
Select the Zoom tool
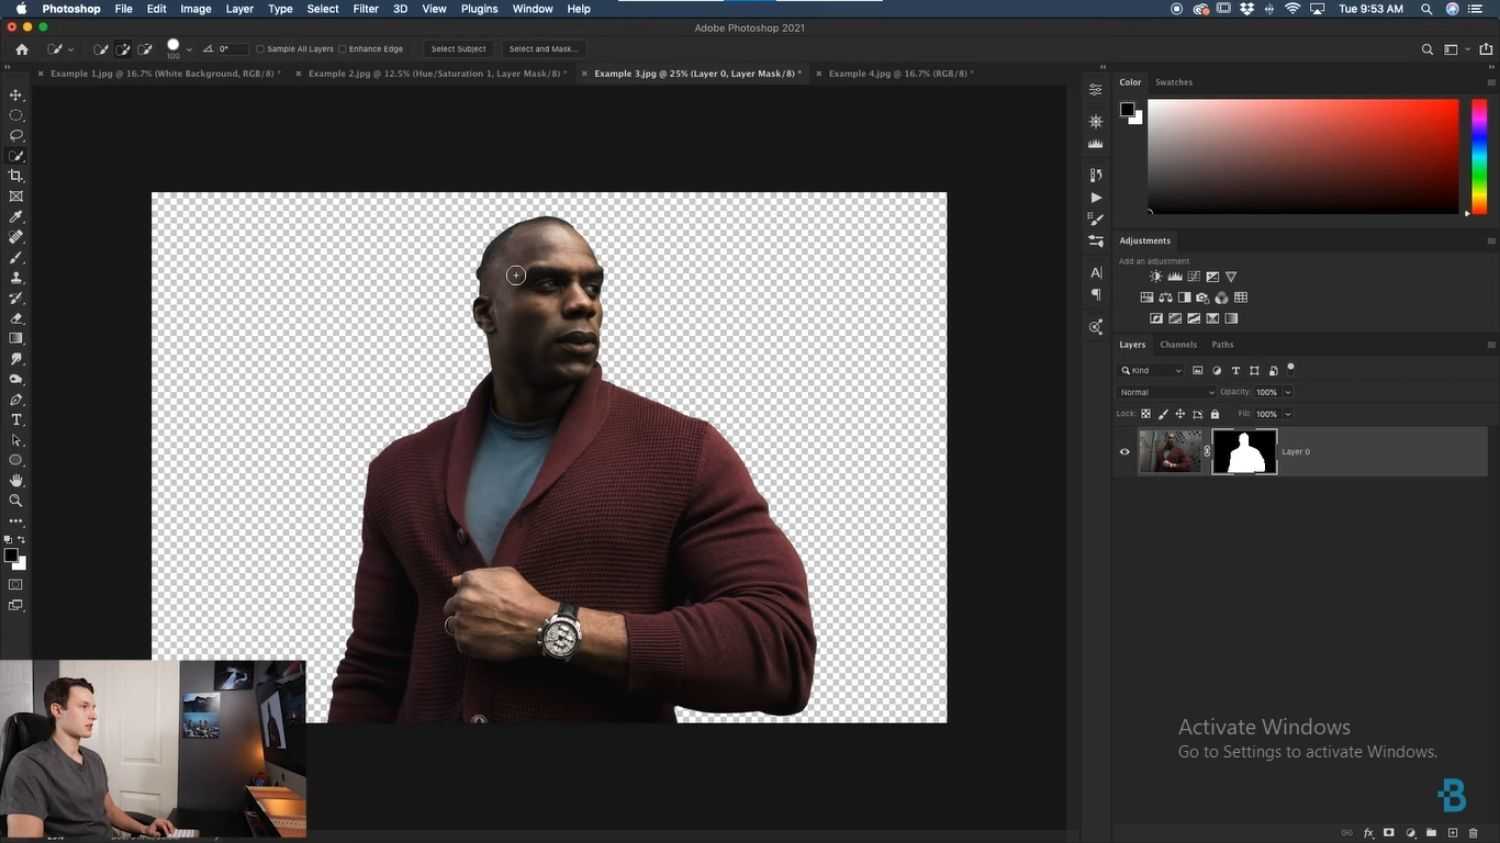[16, 501]
